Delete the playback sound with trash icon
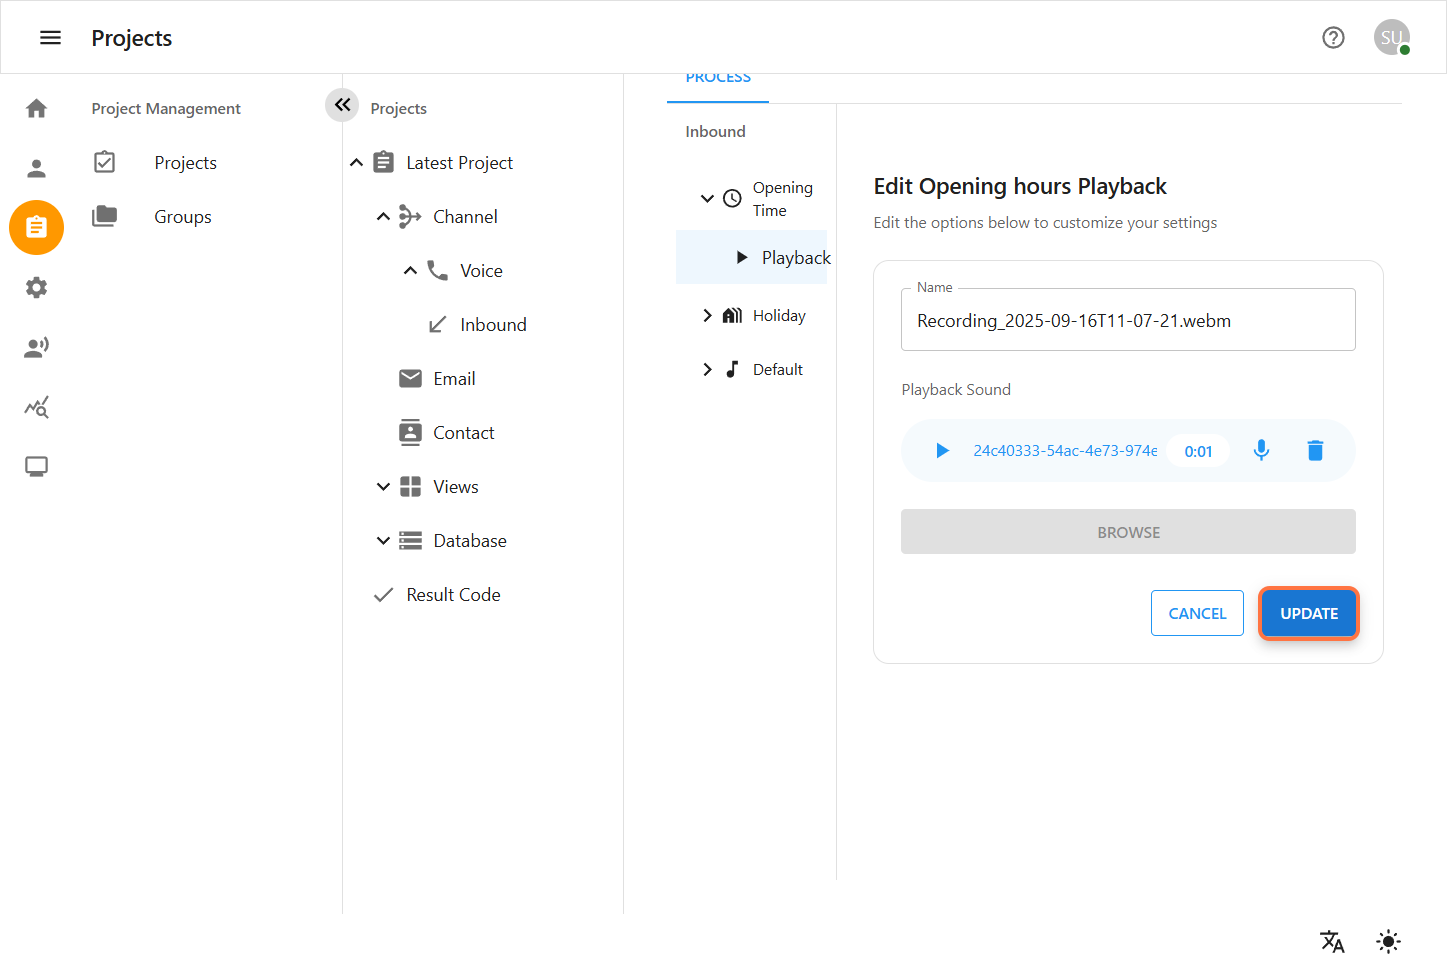Screen dimensions: 1447x970 click(x=1315, y=451)
